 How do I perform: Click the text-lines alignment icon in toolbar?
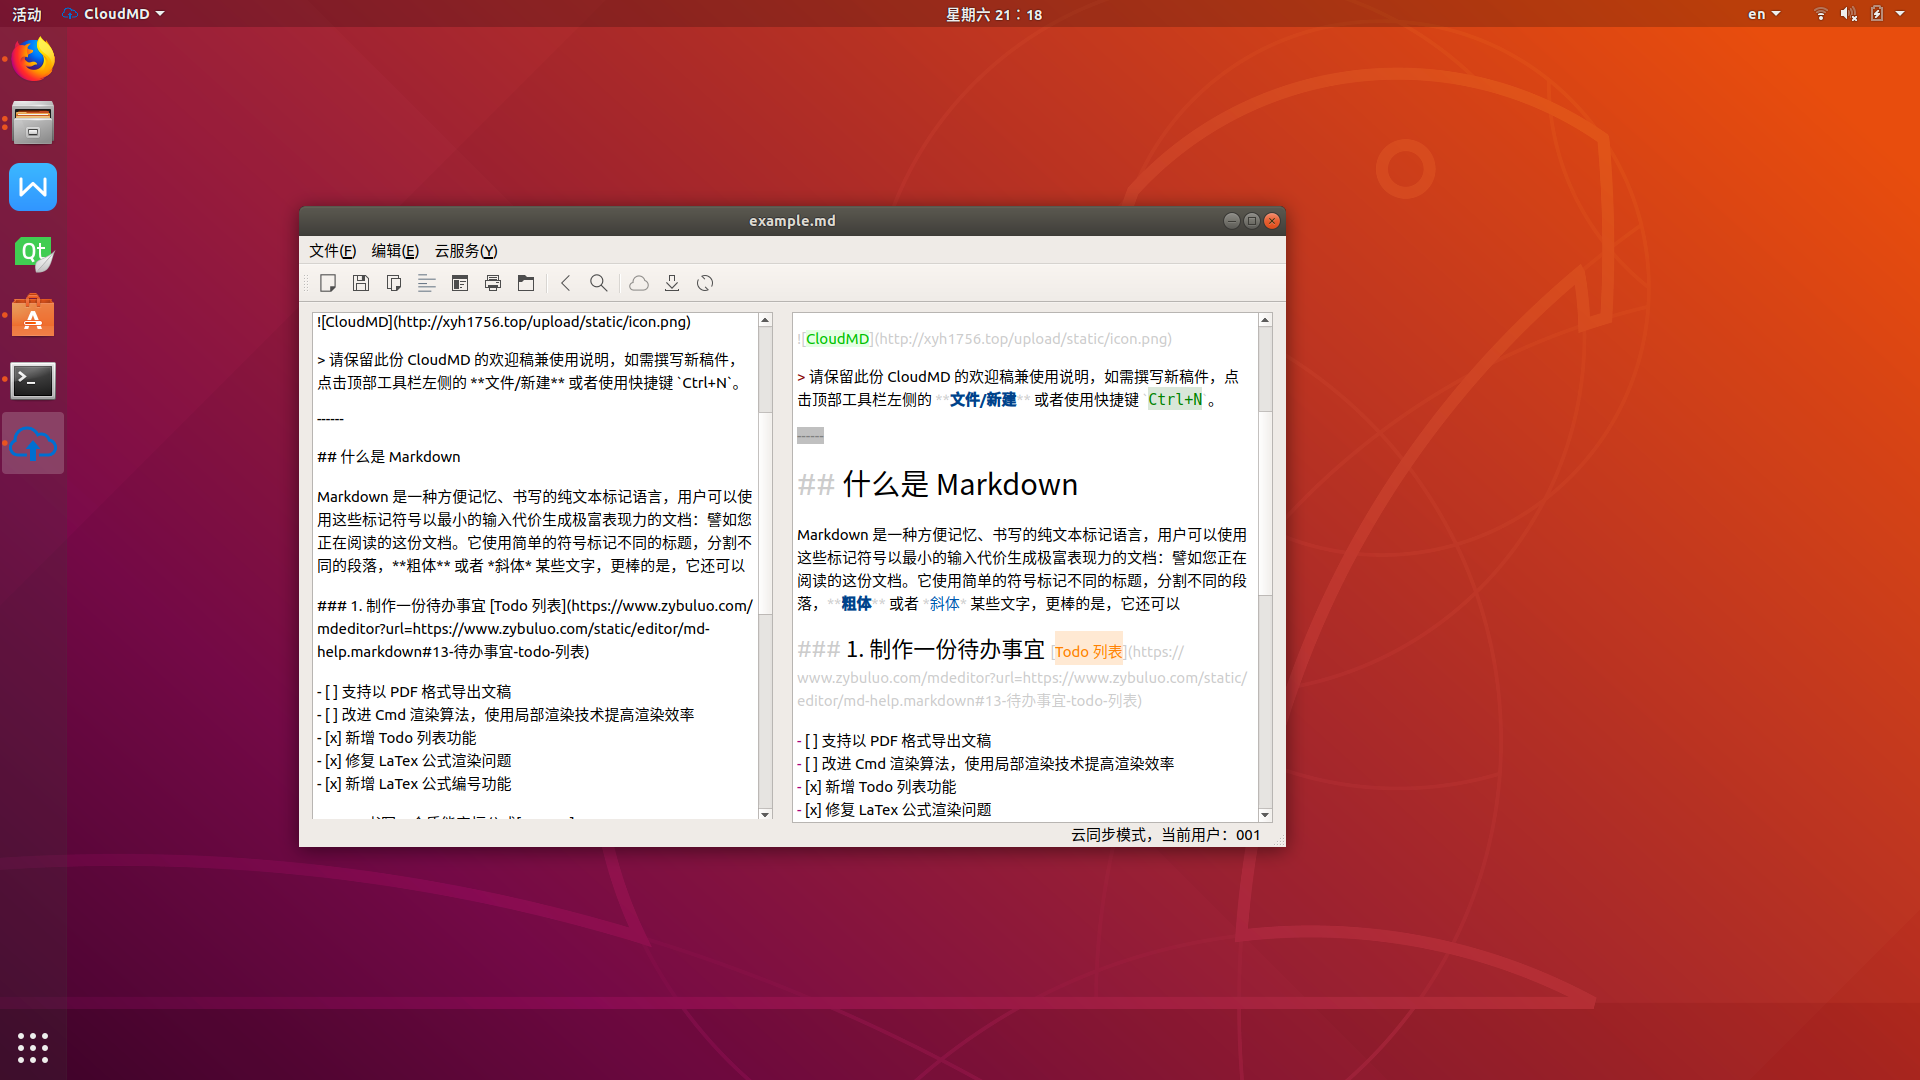(x=427, y=283)
